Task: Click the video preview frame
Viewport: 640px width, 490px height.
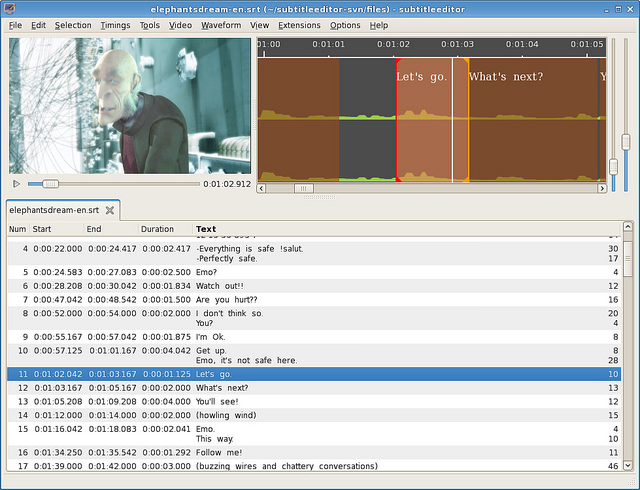Action: click(x=128, y=105)
